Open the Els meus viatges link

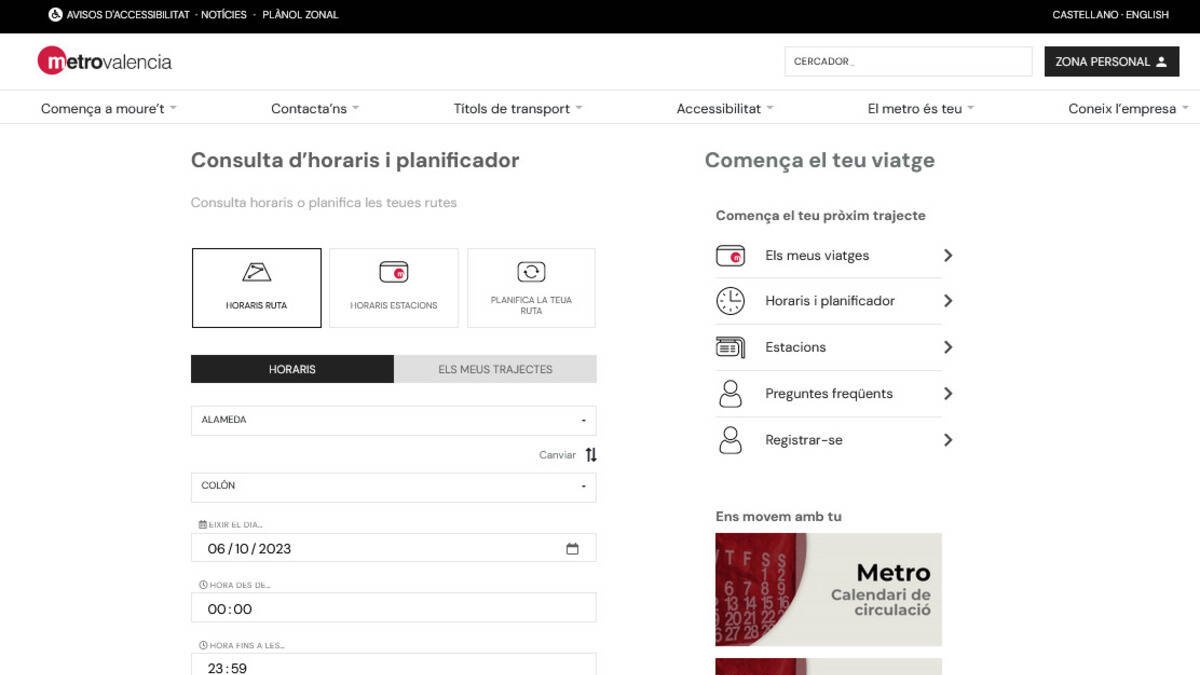pos(817,256)
